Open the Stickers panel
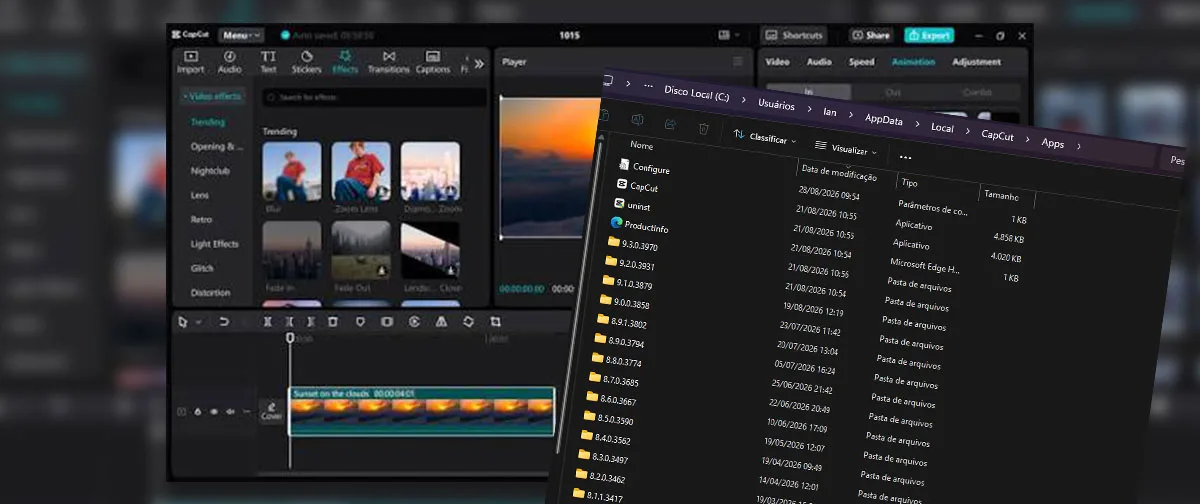The width and height of the screenshot is (1200, 504). tap(306, 62)
